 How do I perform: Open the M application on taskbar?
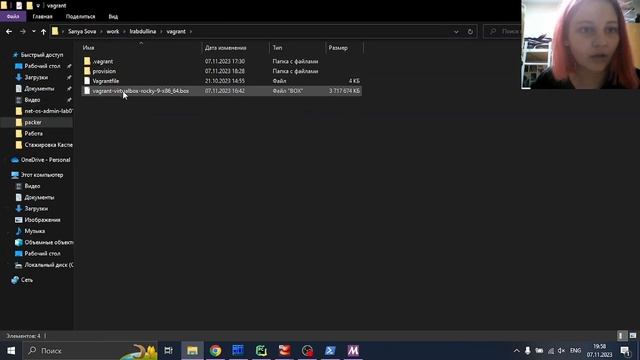(x=353, y=351)
